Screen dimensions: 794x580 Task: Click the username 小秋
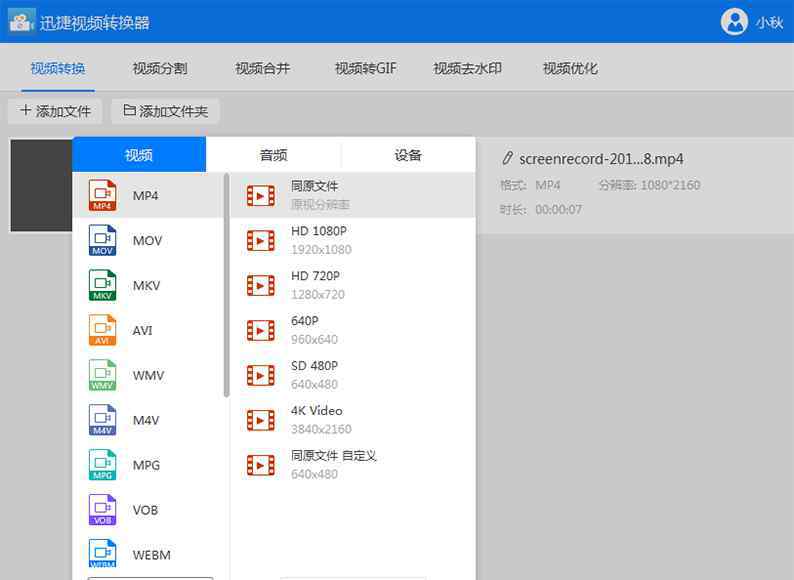pos(770,22)
